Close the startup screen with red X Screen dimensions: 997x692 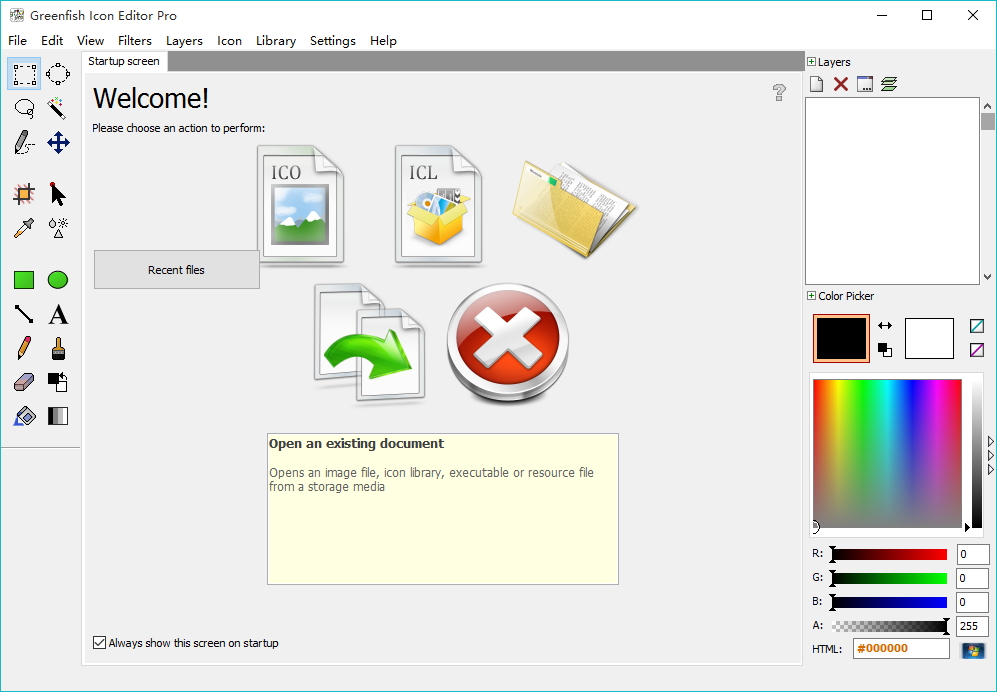(507, 343)
